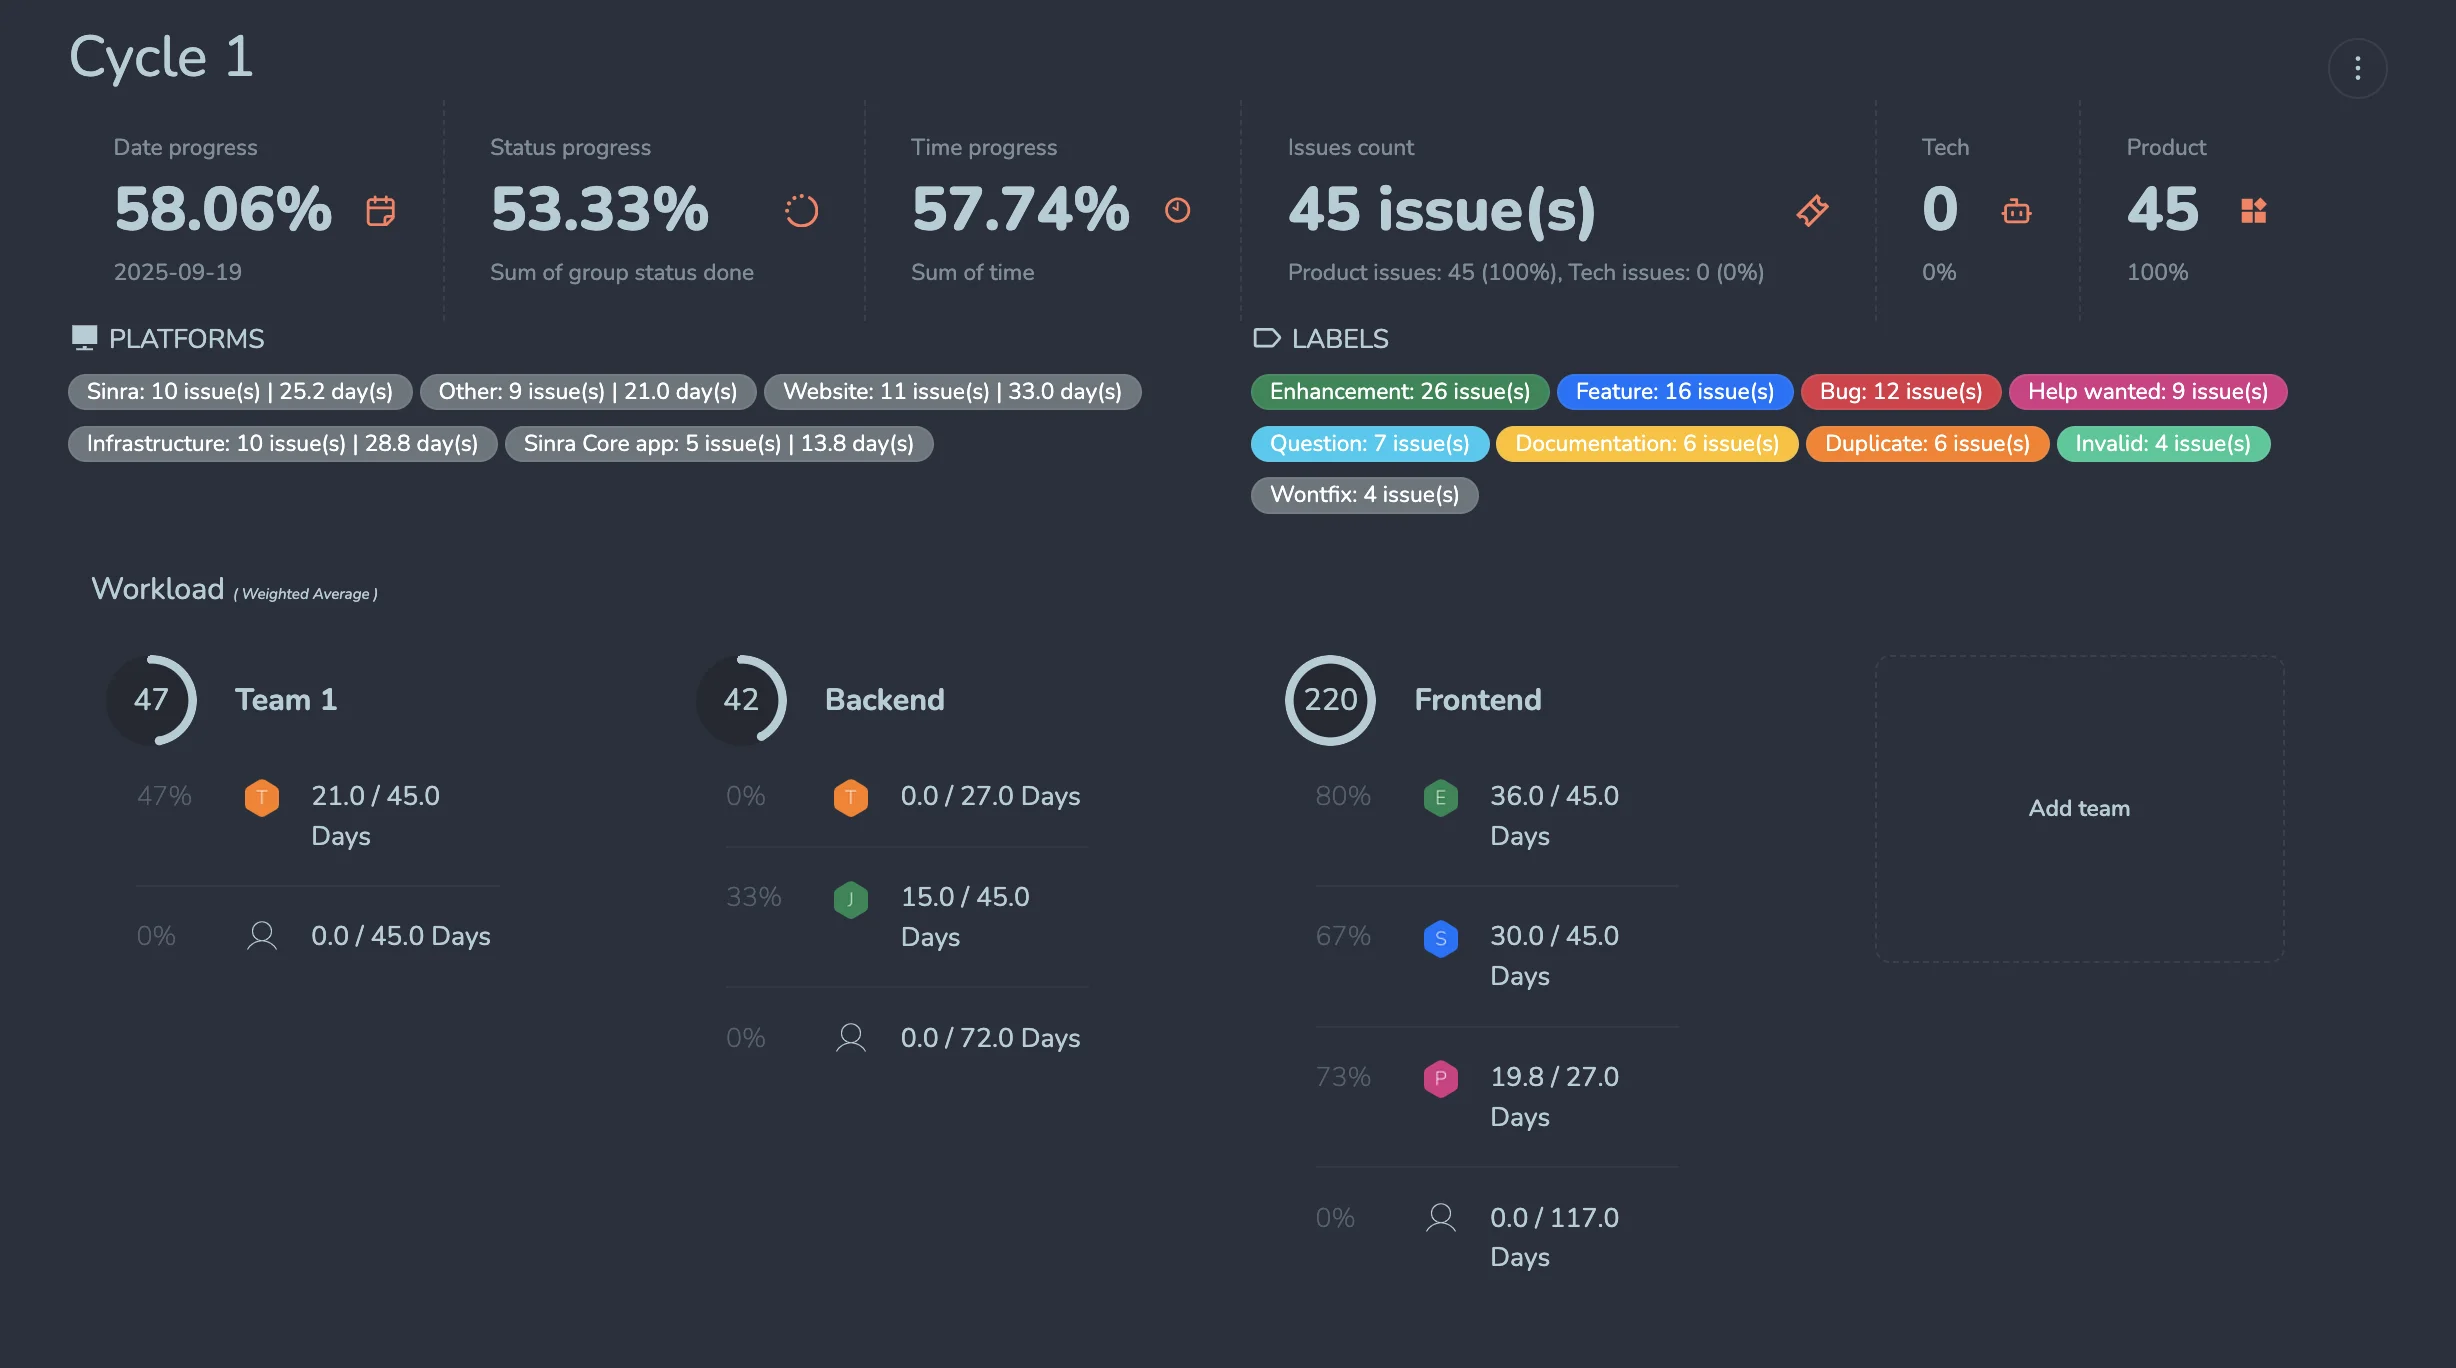This screenshot has width=2456, height=1368.
Task: Select the Bug: 12 issue(s) label
Action: click(x=1900, y=392)
